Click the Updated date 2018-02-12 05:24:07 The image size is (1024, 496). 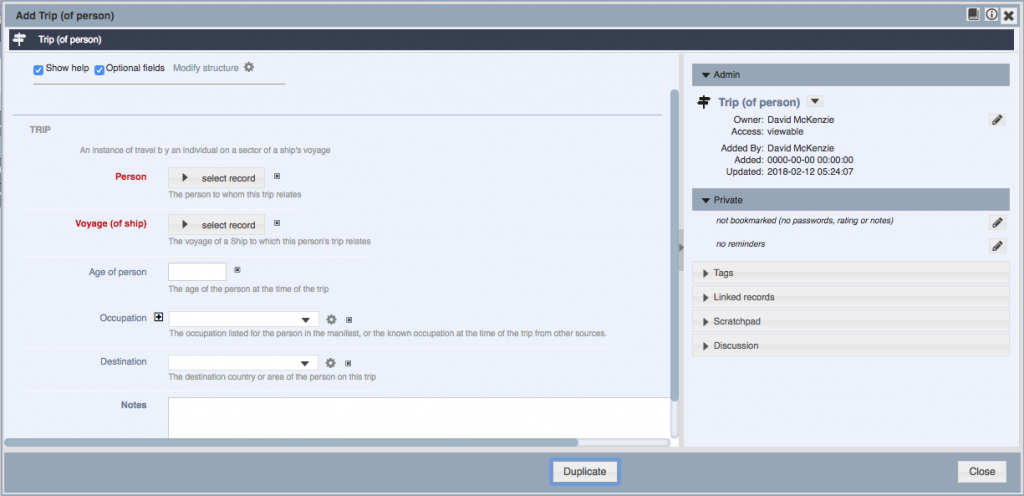tap(810, 172)
